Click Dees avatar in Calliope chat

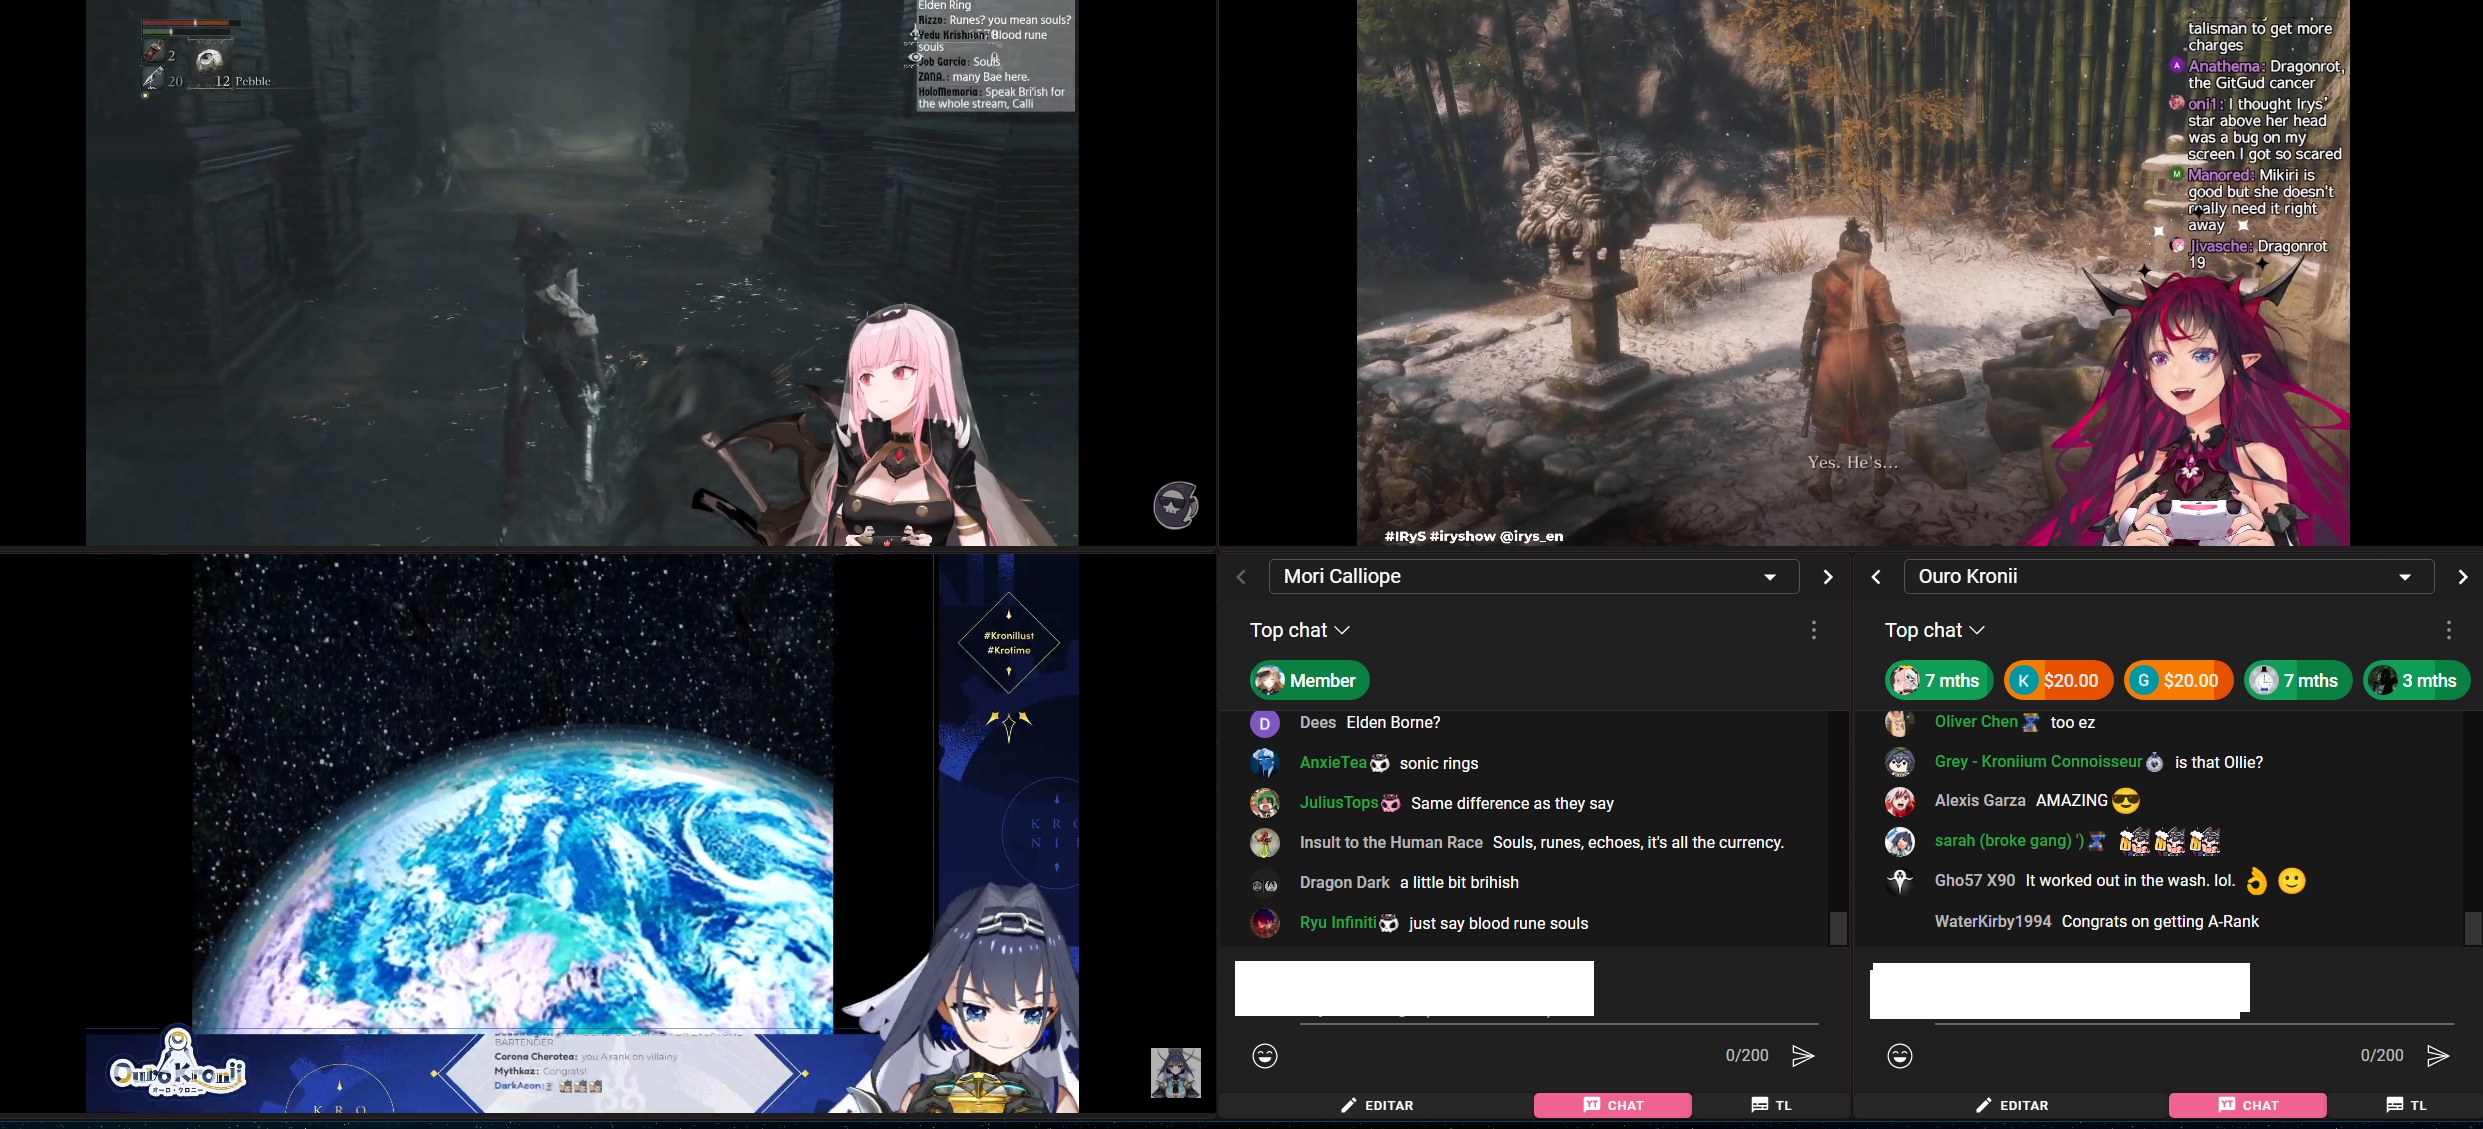(1265, 723)
